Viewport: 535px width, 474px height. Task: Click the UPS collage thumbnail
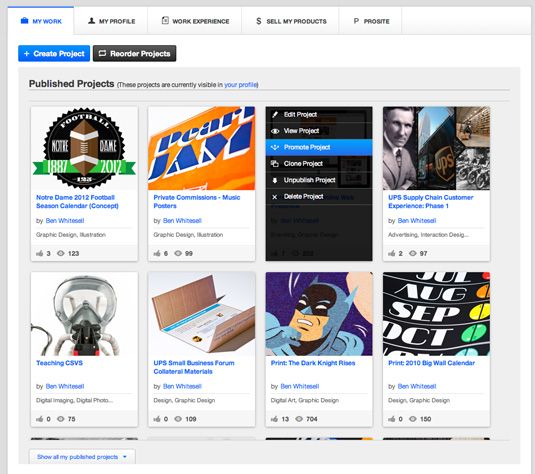(436, 148)
